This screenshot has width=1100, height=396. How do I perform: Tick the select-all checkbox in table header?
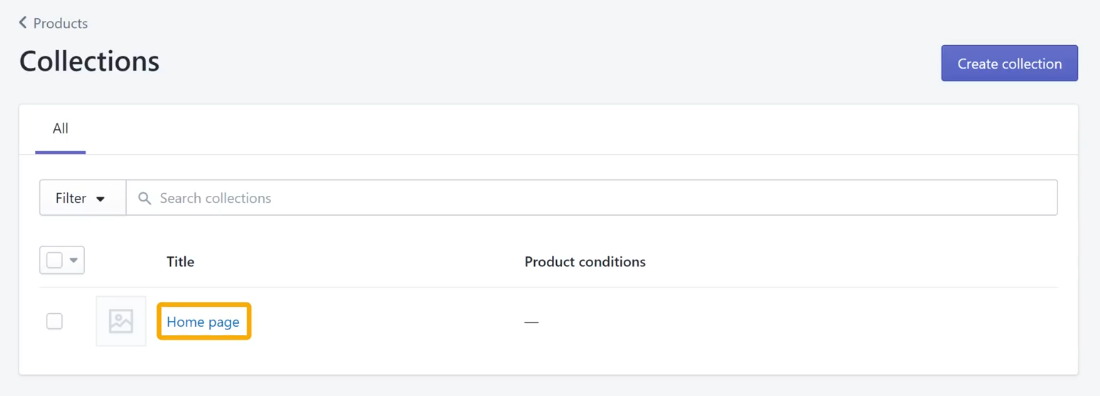(x=55, y=260)
